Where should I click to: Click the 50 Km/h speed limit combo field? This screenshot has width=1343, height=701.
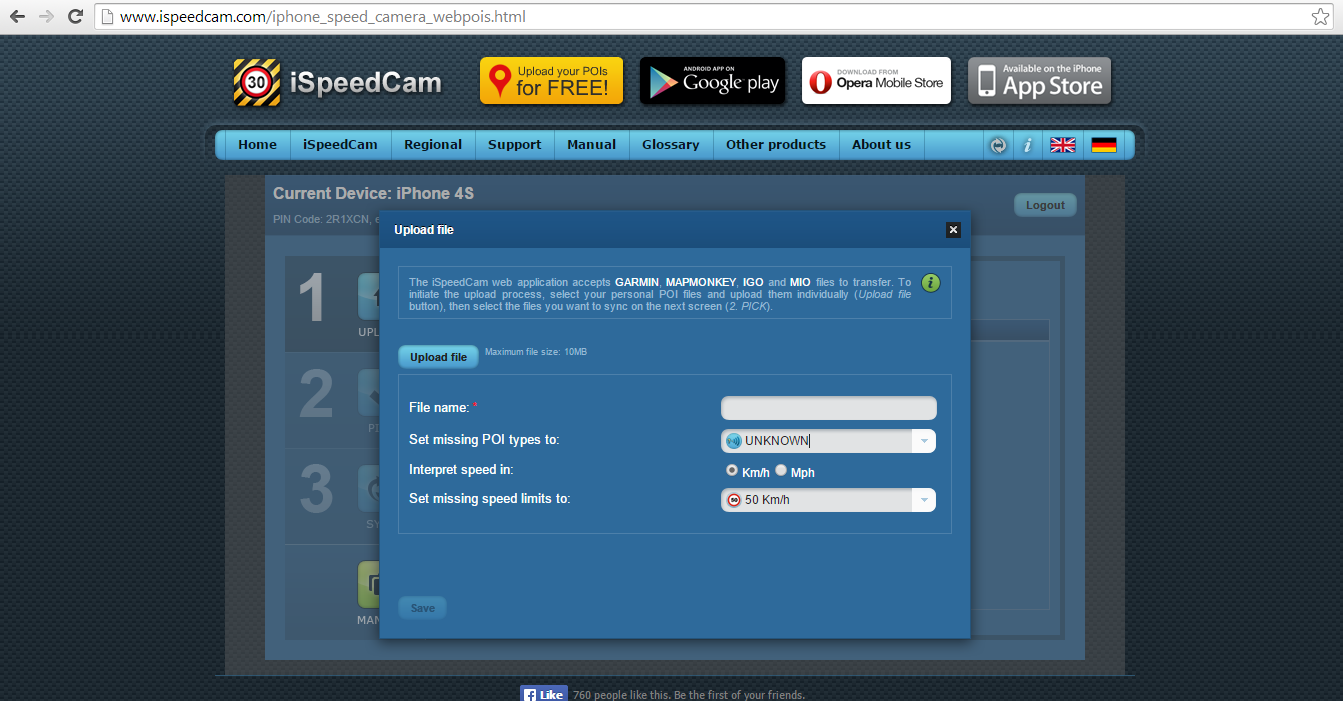(x=828, y=500)
